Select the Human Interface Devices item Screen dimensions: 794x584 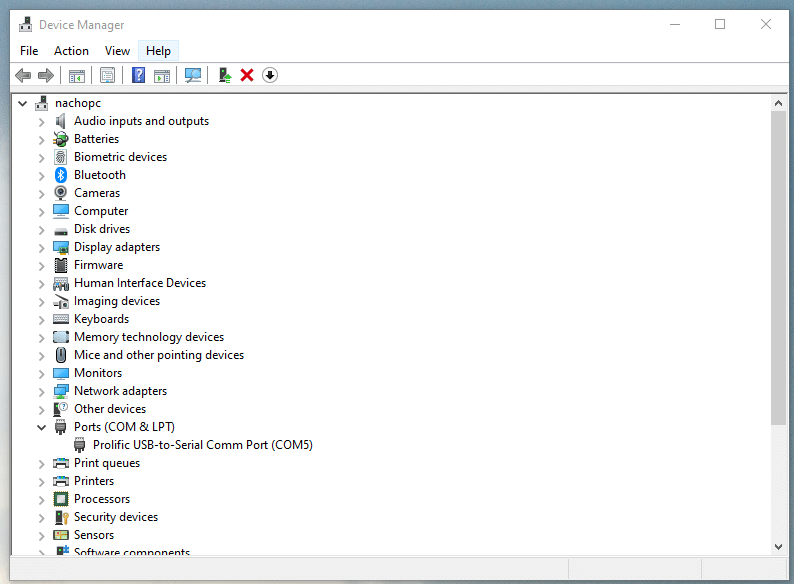pyautogui.click(x=139, y=283)
